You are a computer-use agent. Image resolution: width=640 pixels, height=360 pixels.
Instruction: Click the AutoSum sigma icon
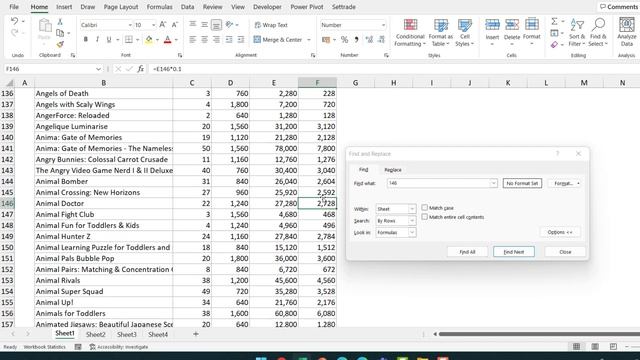pos(554,21)
